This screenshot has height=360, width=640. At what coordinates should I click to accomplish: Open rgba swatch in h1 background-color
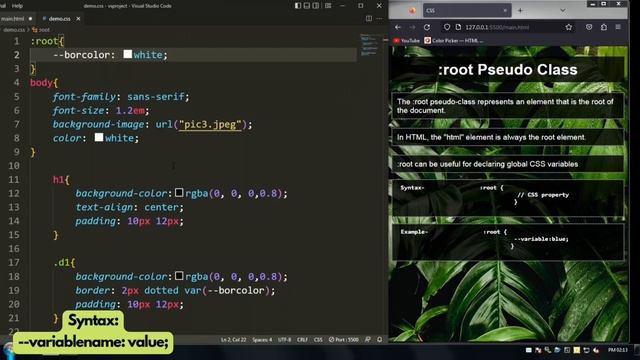179,193
